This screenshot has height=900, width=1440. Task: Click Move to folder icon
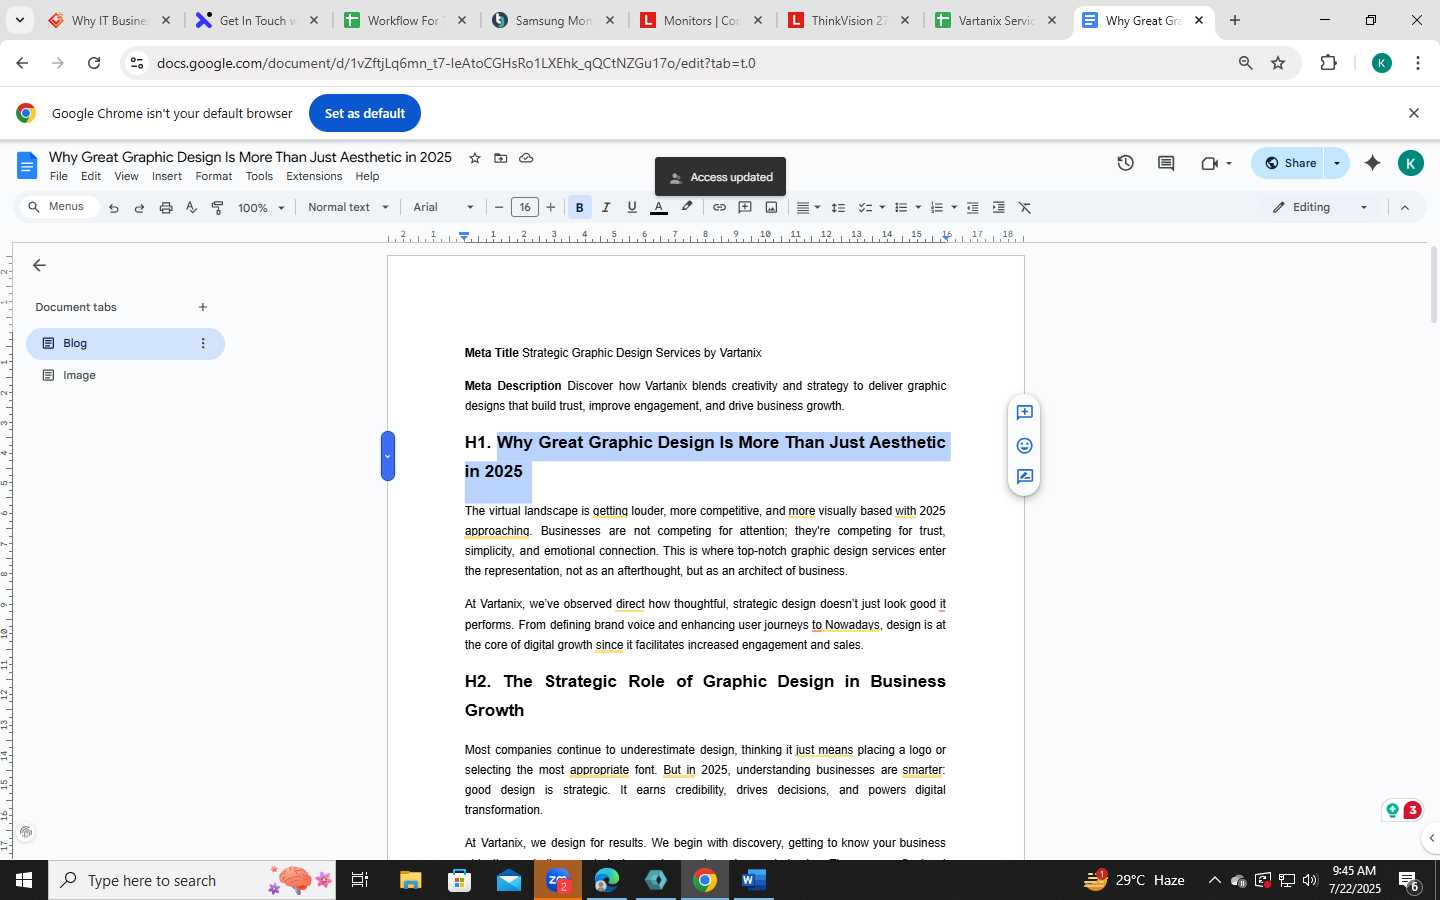pos(501,158)
